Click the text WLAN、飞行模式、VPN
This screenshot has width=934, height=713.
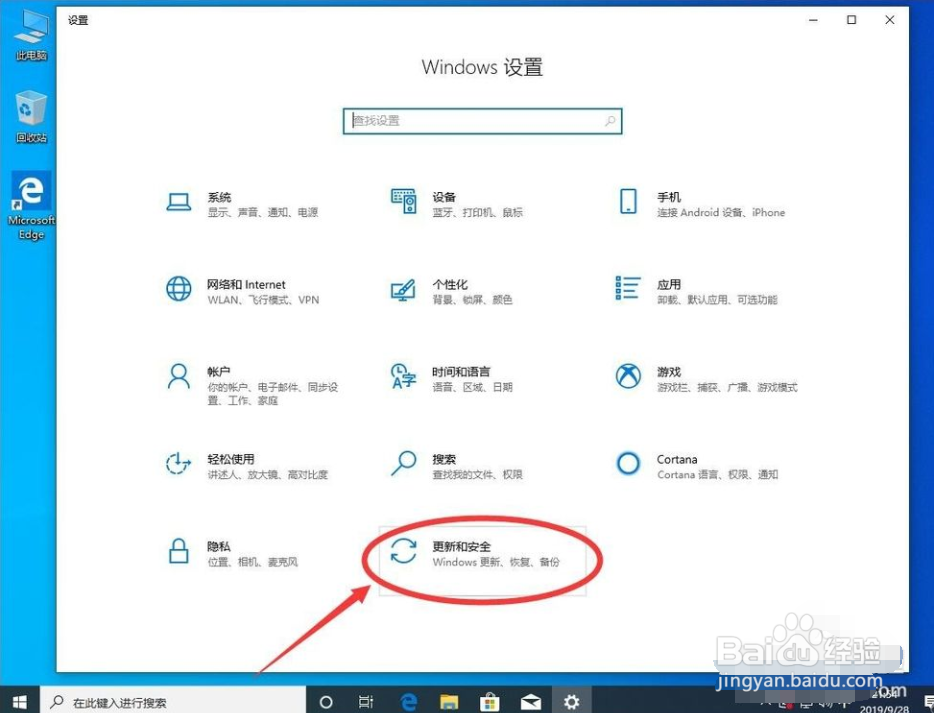tap(263, 300)
